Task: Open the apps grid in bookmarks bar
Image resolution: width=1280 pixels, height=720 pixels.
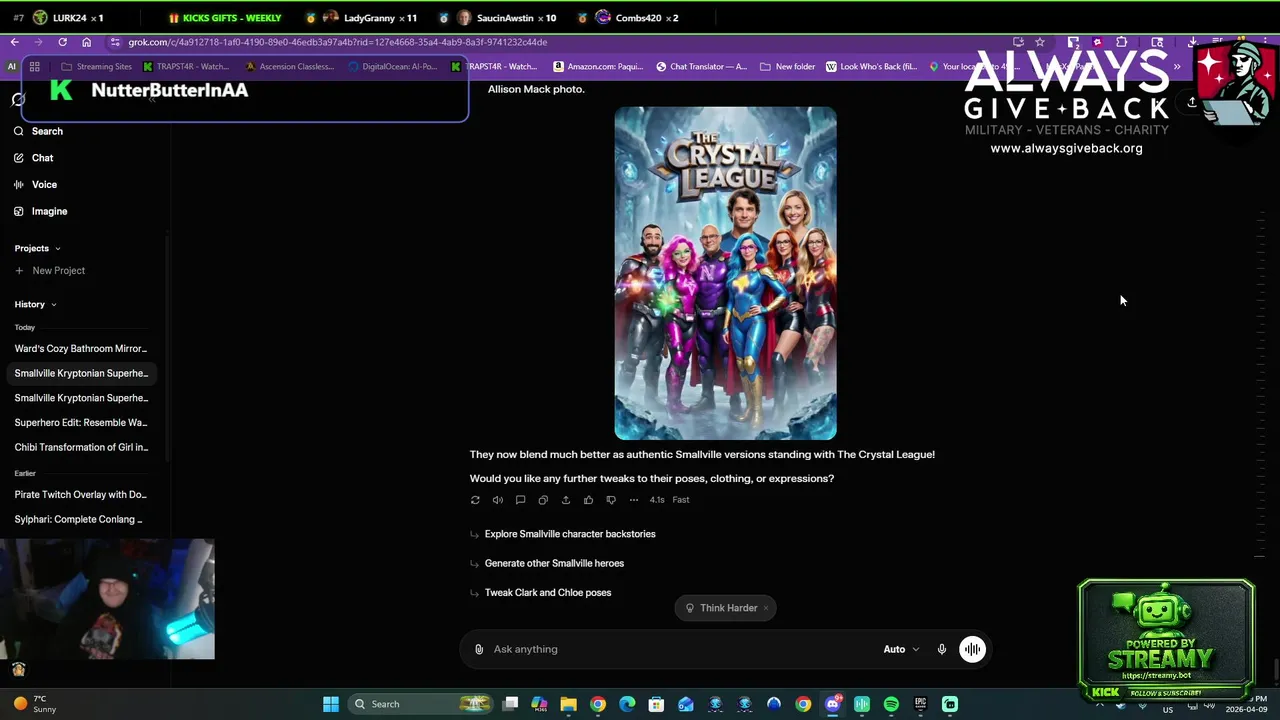Action: pos(34,67)
